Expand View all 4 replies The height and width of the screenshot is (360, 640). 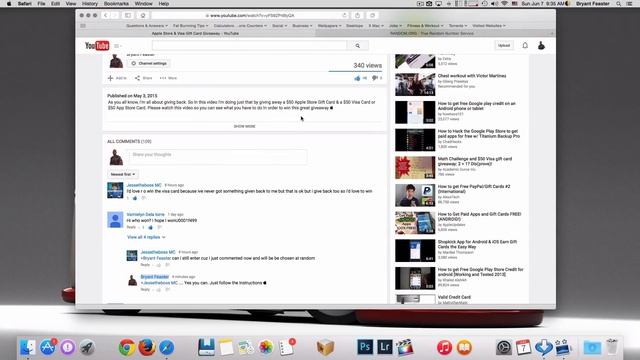146,237
